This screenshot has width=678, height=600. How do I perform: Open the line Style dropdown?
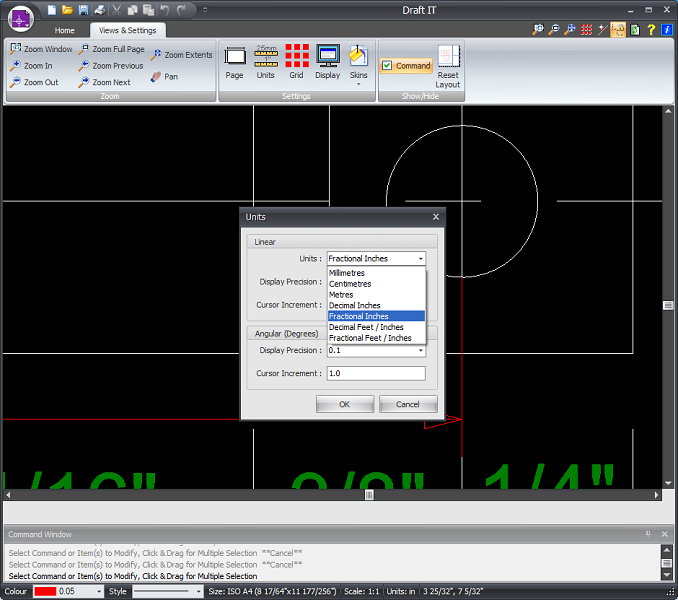pyautogui.click(x=167, y=591)
